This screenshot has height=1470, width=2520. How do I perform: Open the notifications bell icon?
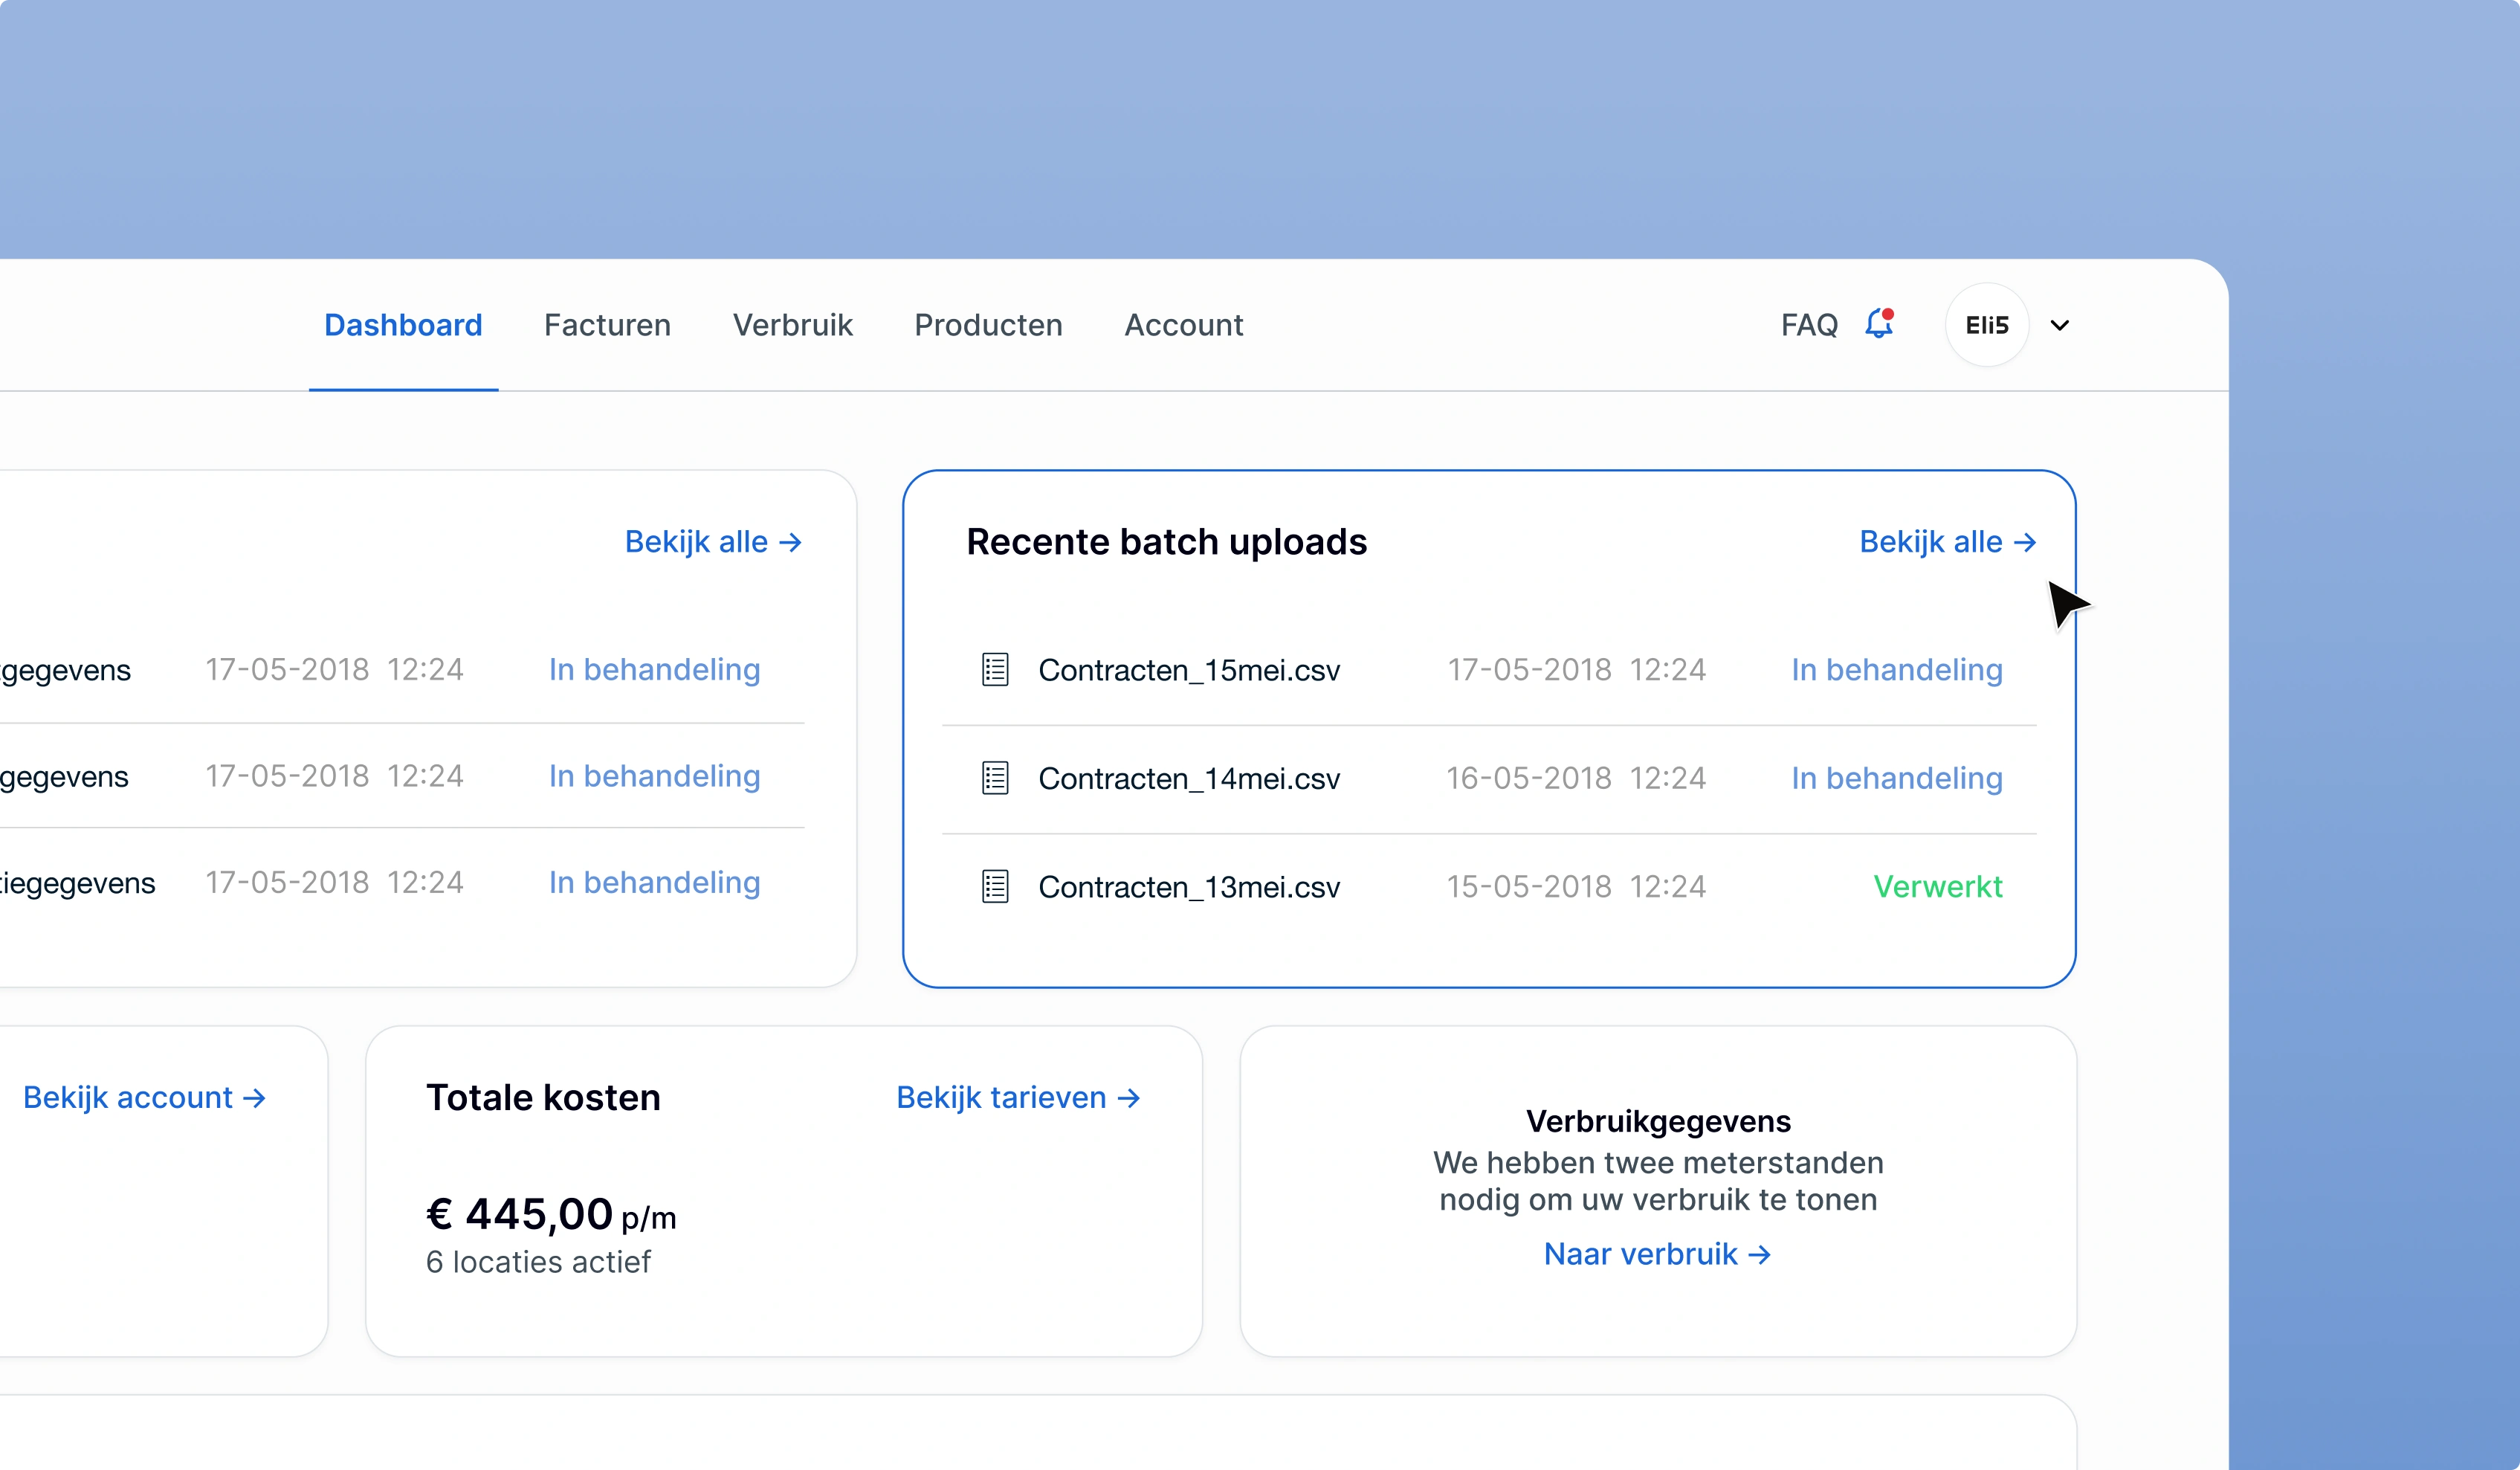(1879, 324)
